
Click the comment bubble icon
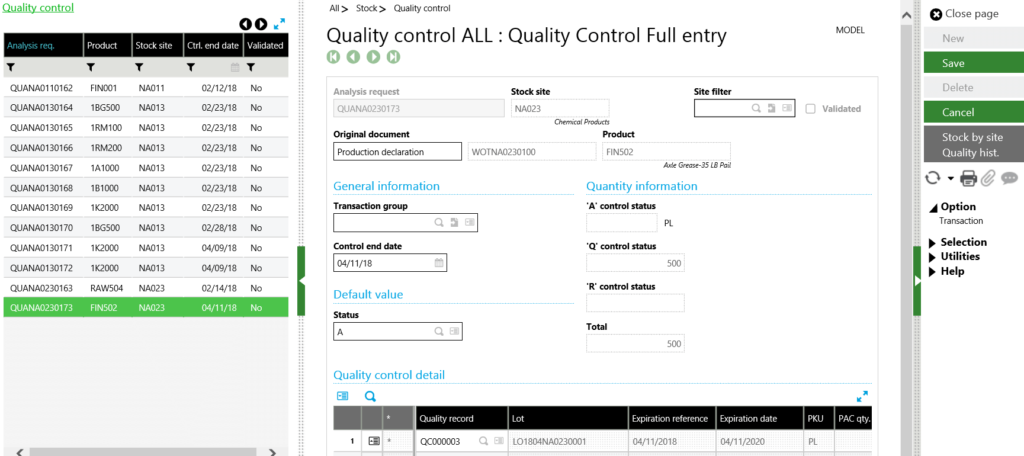pyautogui.click(x=1010, y=178)
